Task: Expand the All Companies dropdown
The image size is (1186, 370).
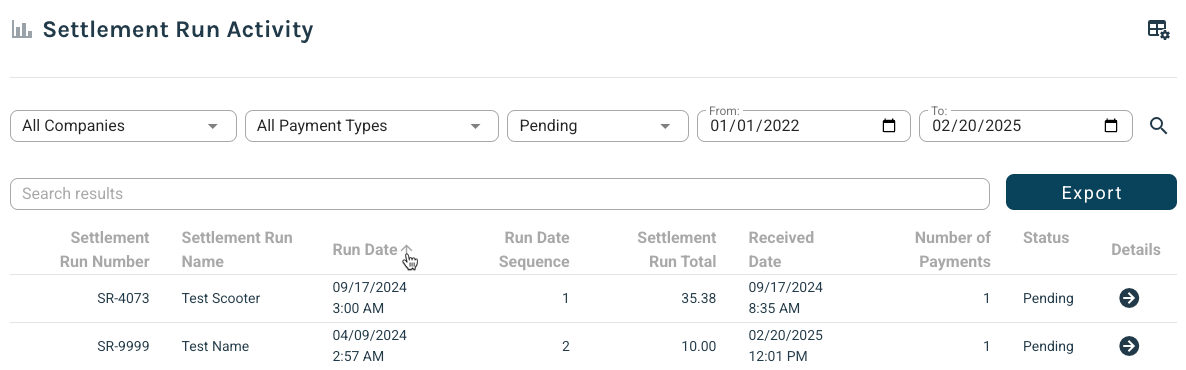Action: pyautogui.click(x=123, y=126)
